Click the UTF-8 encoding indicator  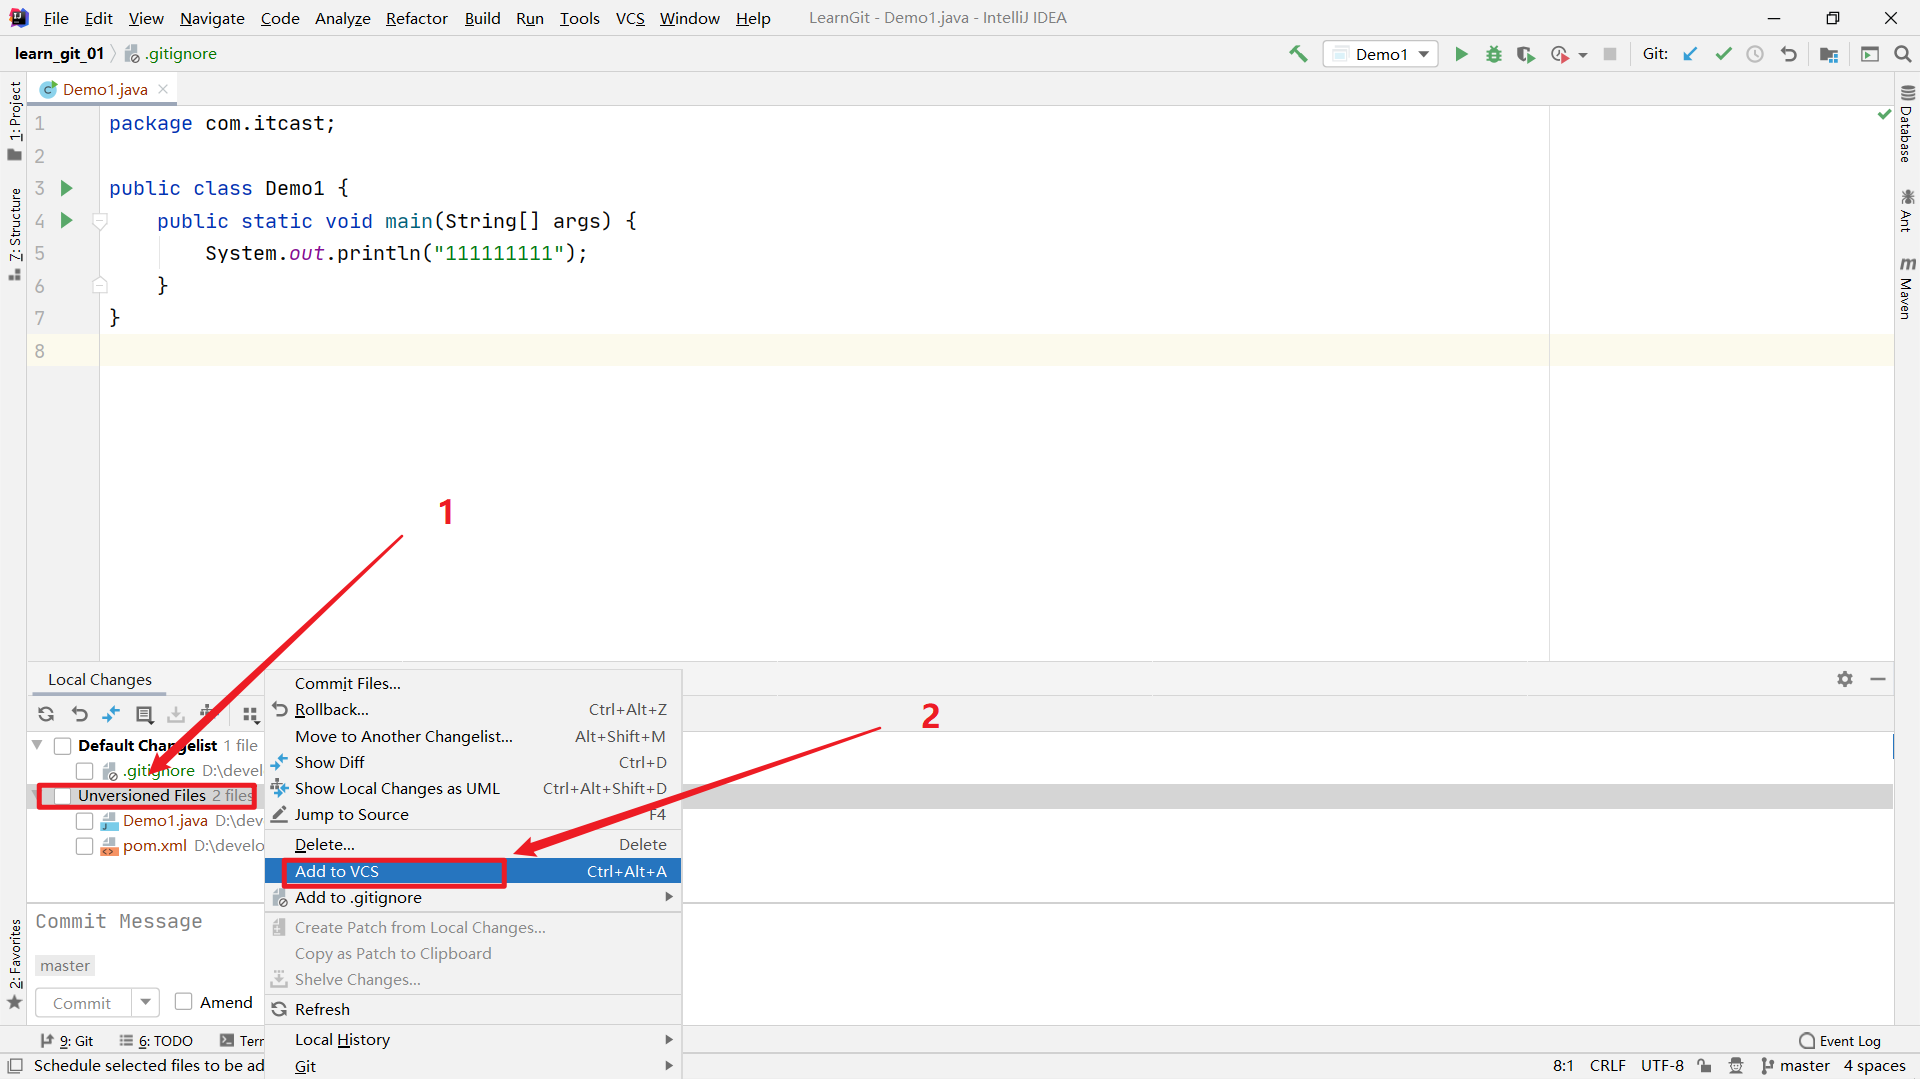coord(1662,1066)
